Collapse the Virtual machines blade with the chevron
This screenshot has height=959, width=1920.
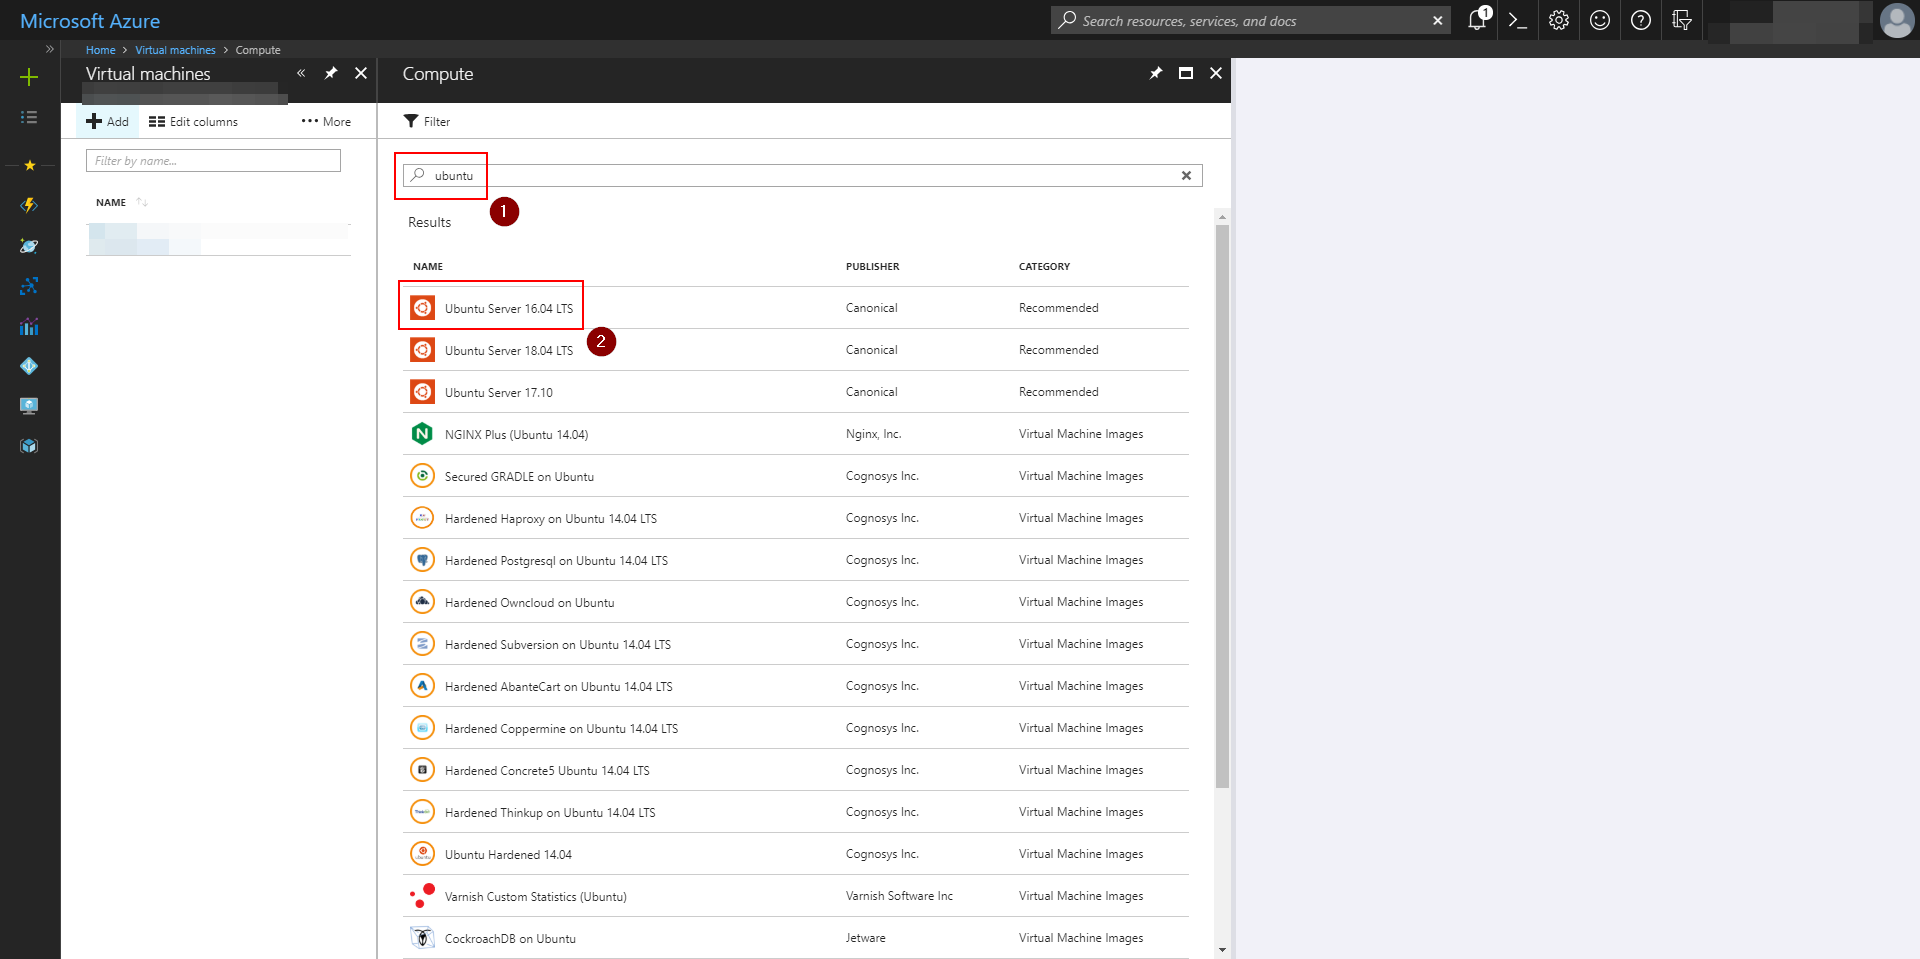pyautogui.click(x=300, y=73)
